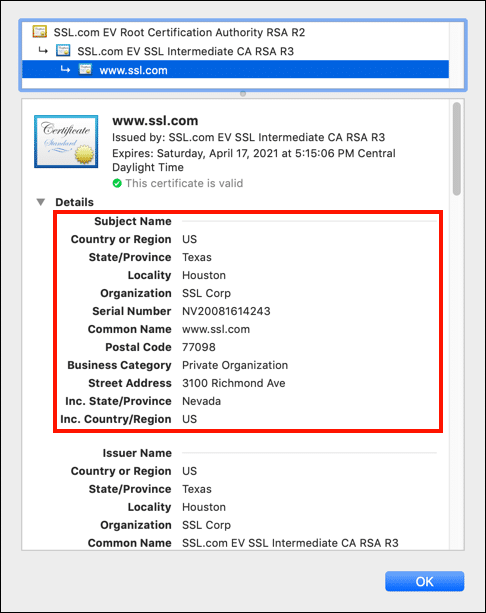Click the Issuer Country or Region value 'US'
486x613 pixels.
pos(190,471)
